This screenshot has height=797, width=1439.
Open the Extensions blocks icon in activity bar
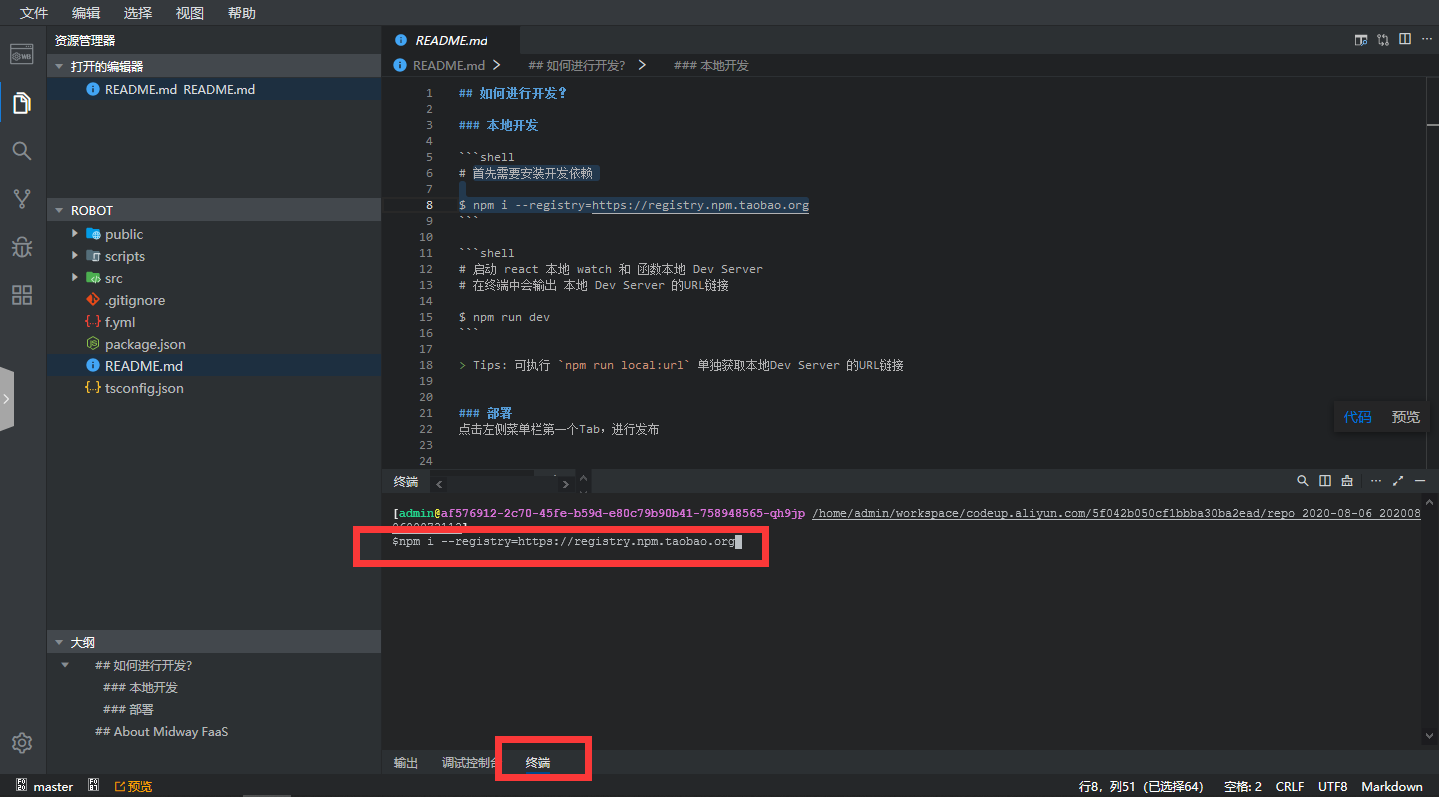[22, 295]
